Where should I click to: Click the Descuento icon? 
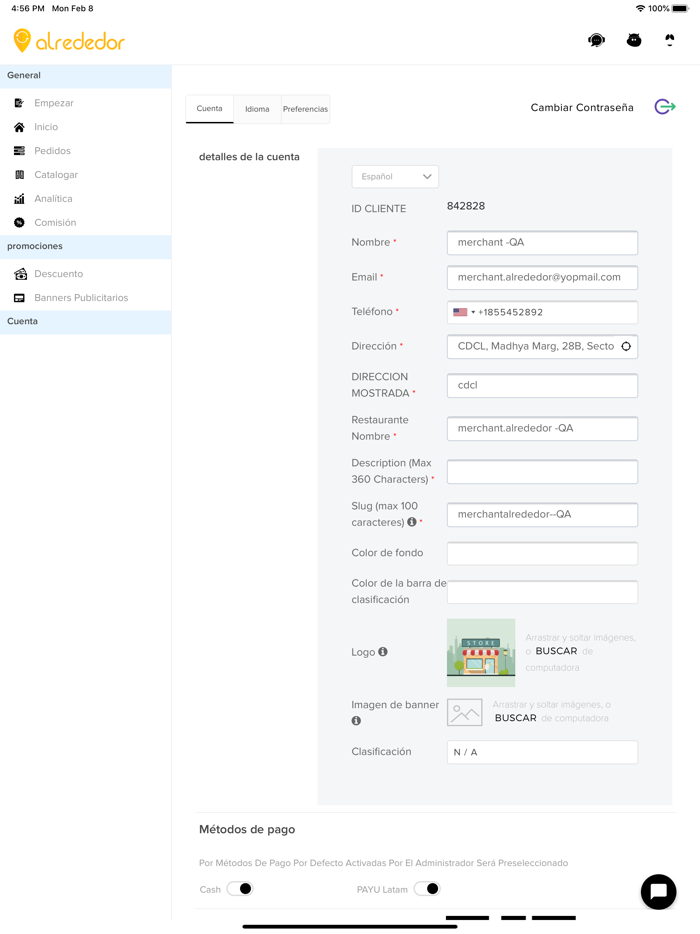pos(20,274)
